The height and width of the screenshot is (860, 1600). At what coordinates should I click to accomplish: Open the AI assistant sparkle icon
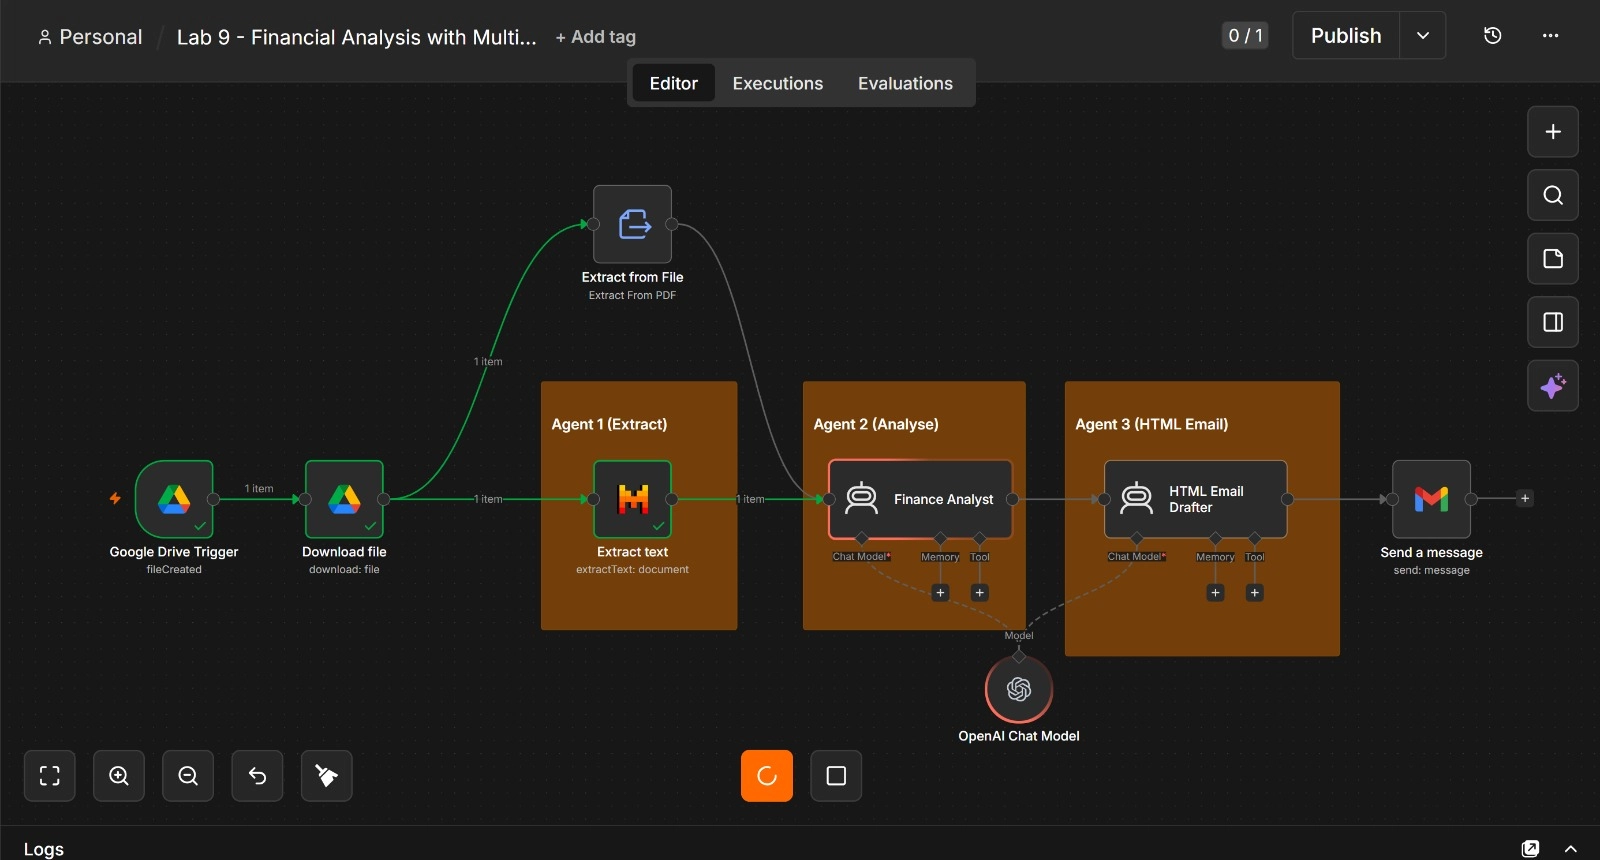[x=1553, y=386]
